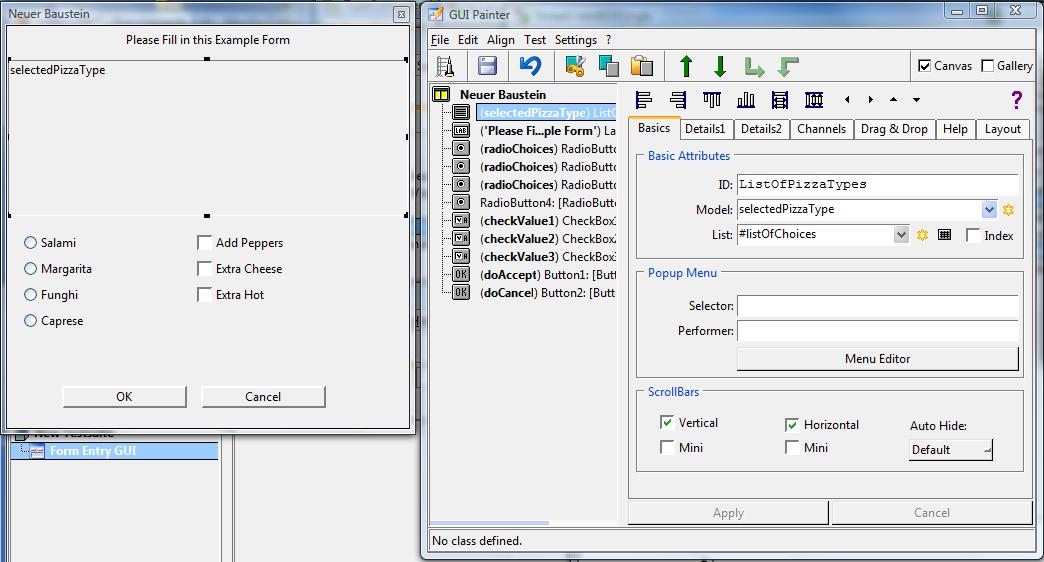Open the Auto Hide Default dropdown

pos(951,450)
